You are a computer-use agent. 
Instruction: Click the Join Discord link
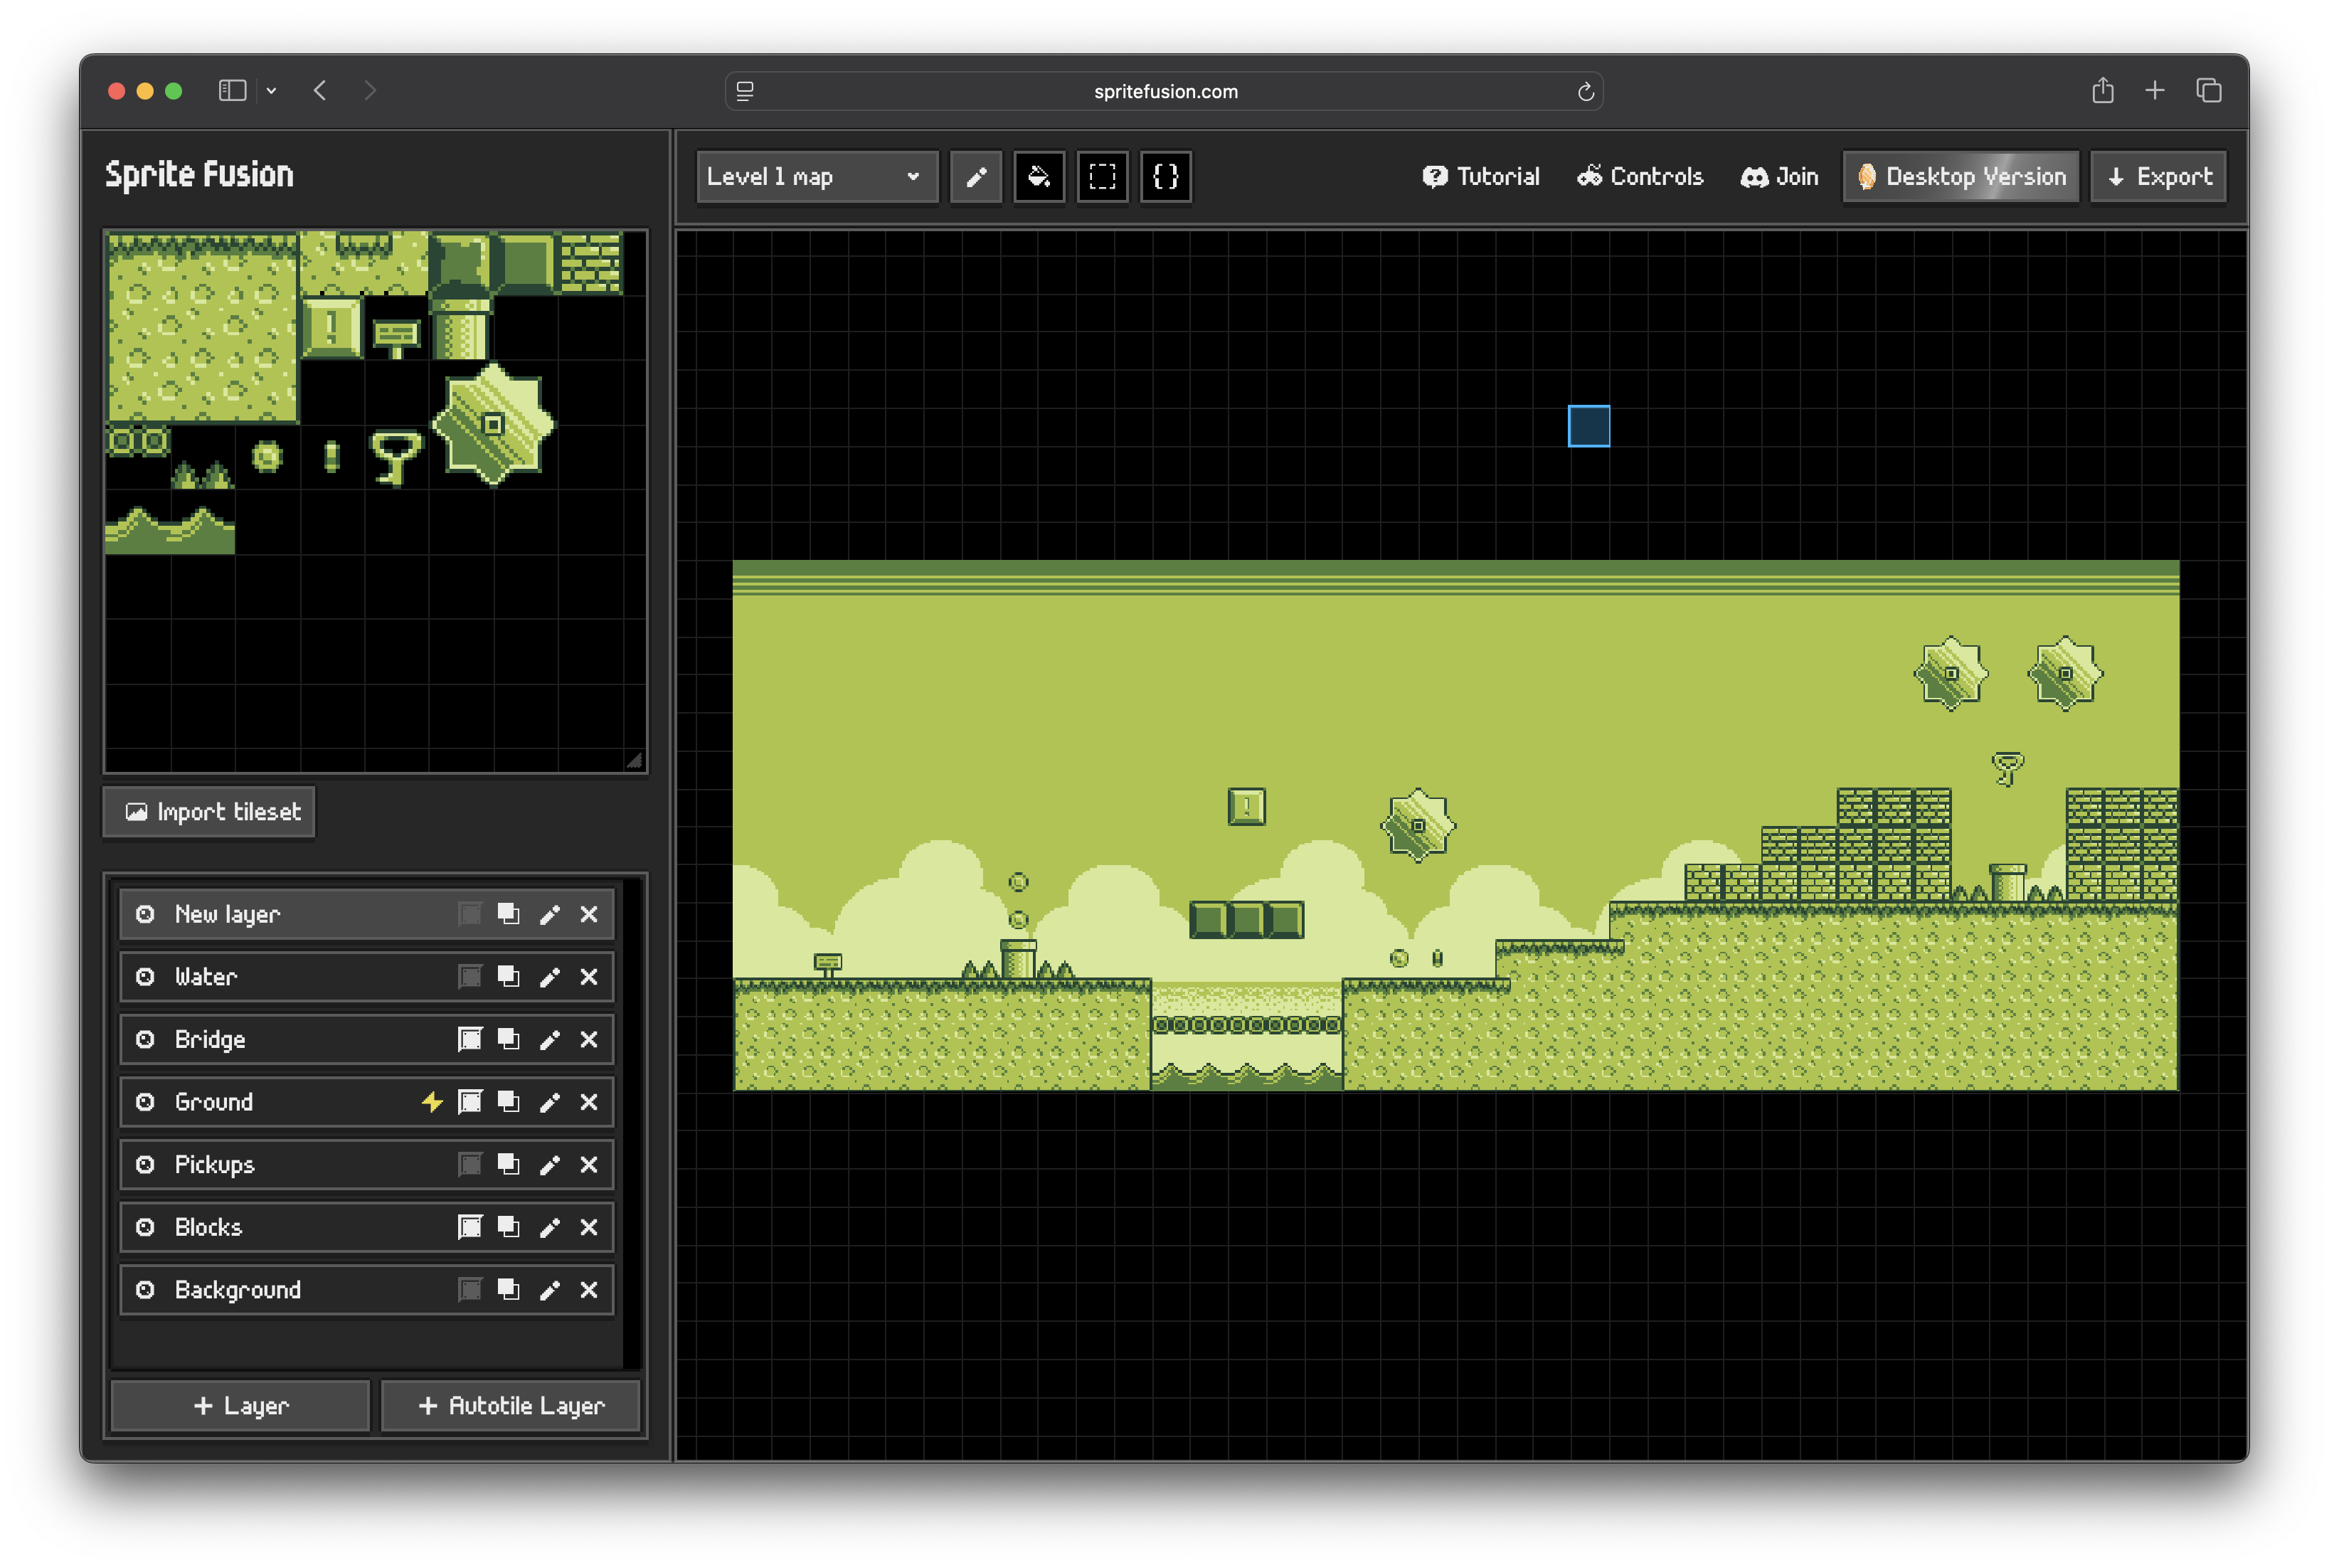tap(1779, 177)
